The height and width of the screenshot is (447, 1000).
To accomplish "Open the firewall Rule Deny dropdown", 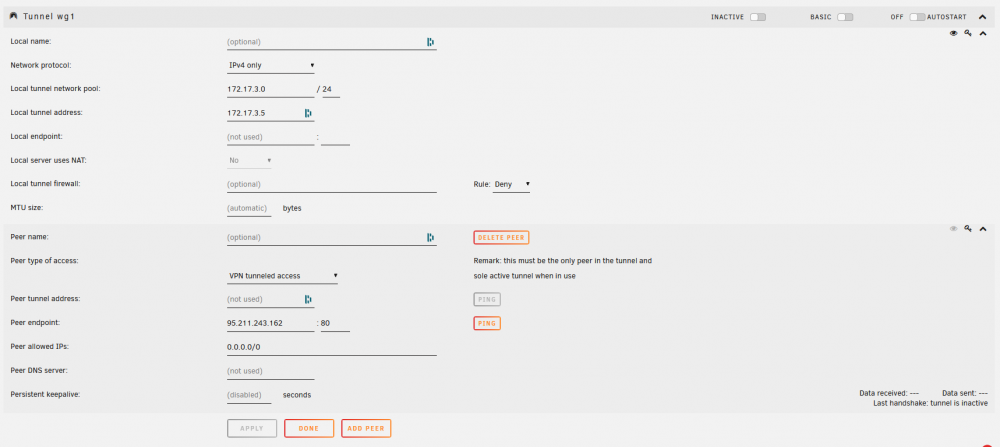I will point(511,184).
